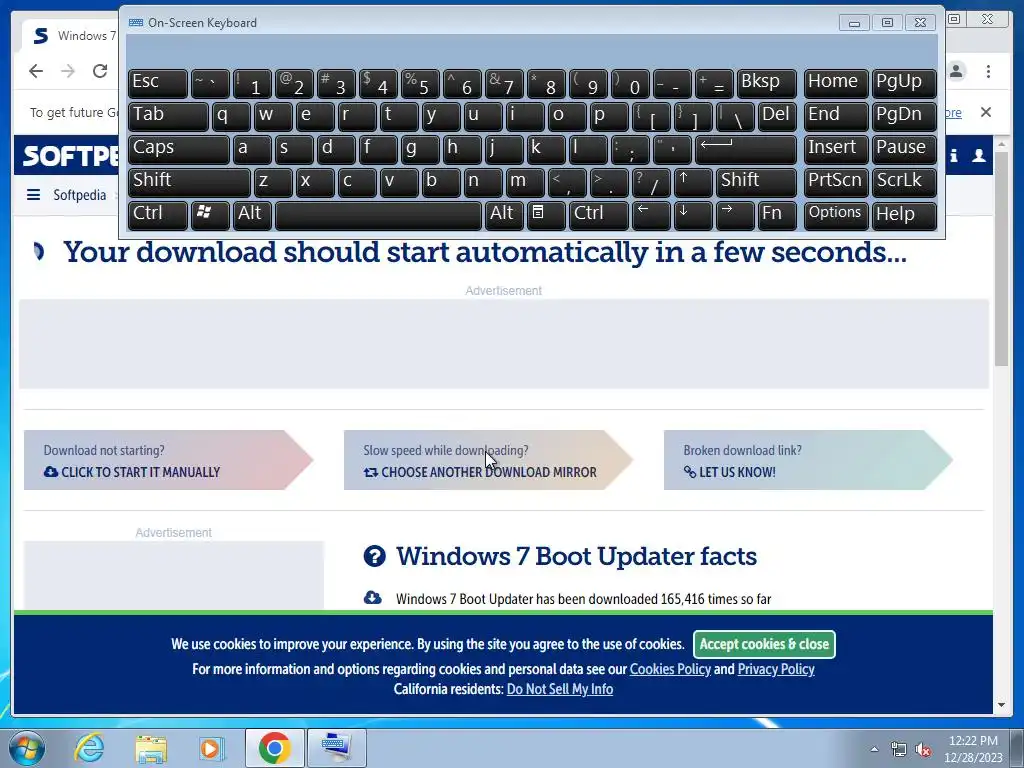Toggle the ScrLk key
1024x768 pixels.
point(904,182)
